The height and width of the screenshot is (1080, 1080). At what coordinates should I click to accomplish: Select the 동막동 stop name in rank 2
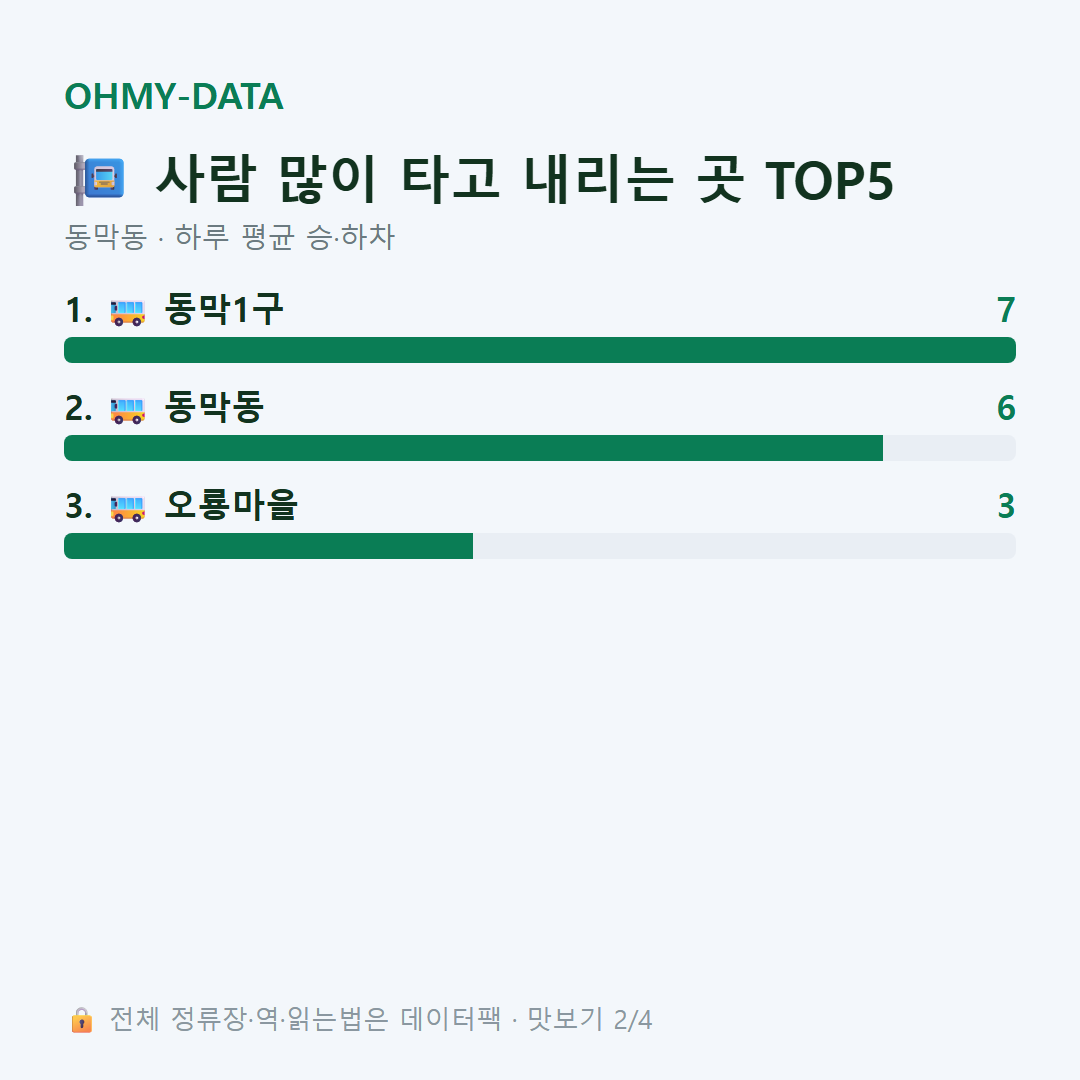click(214, 407)
